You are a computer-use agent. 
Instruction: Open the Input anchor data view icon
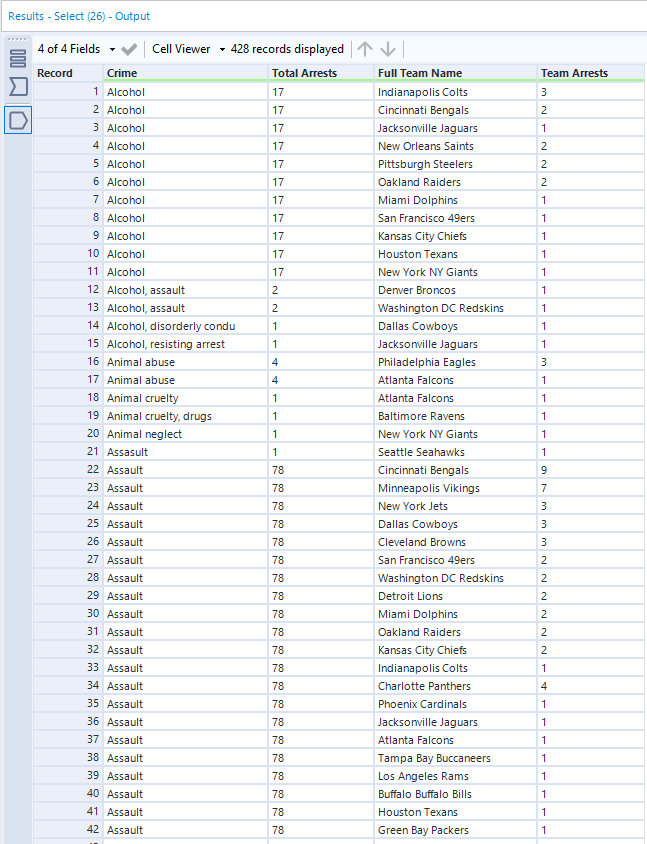pos(18,86)
